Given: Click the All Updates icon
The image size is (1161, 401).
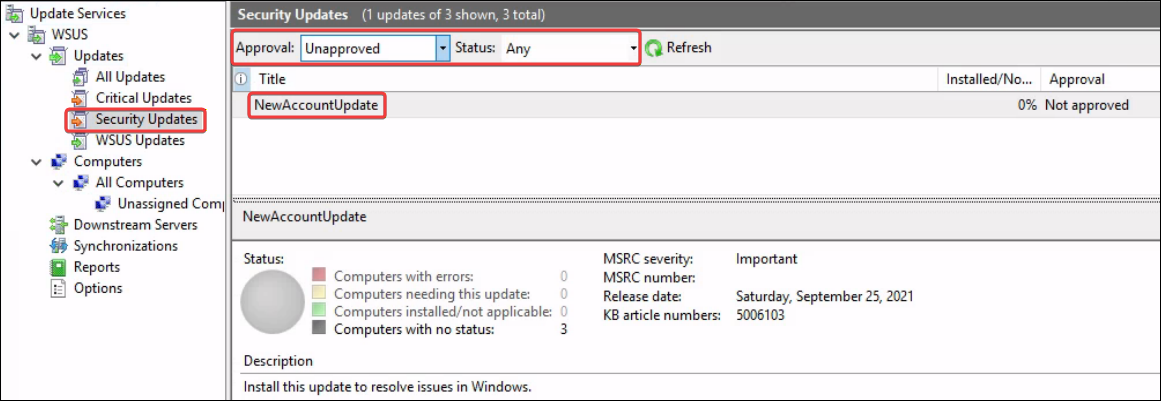Looking at the screenshot, I should pos(81,77).
